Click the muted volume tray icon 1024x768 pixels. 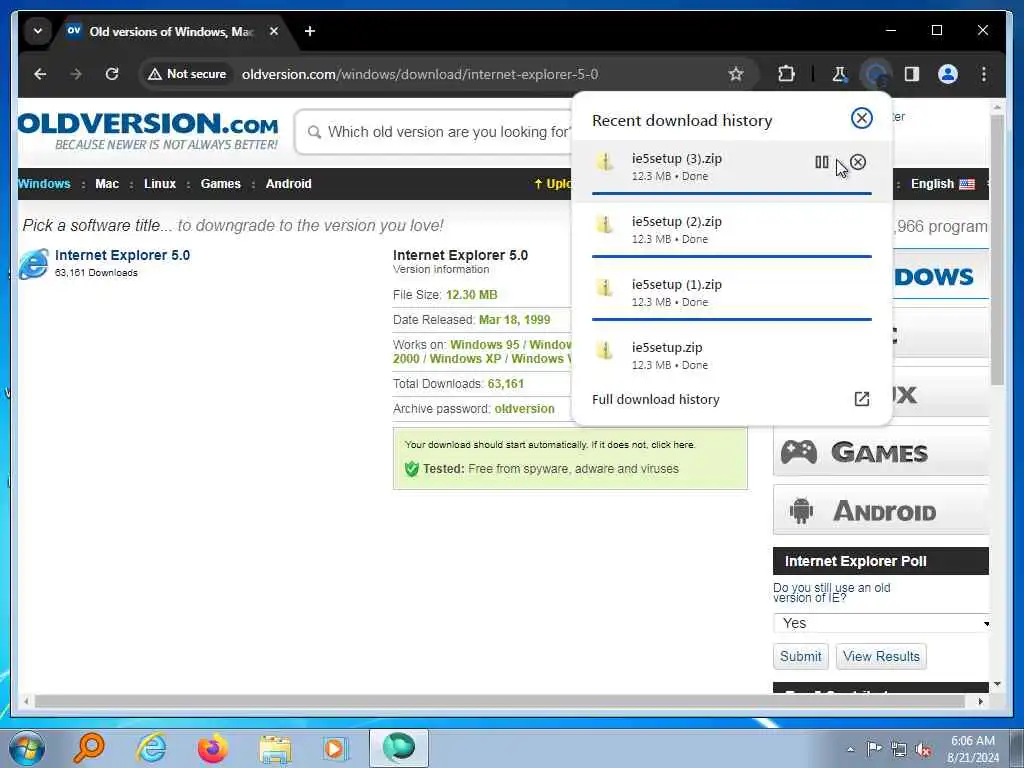pyautogui.click(x=923, y=750)
